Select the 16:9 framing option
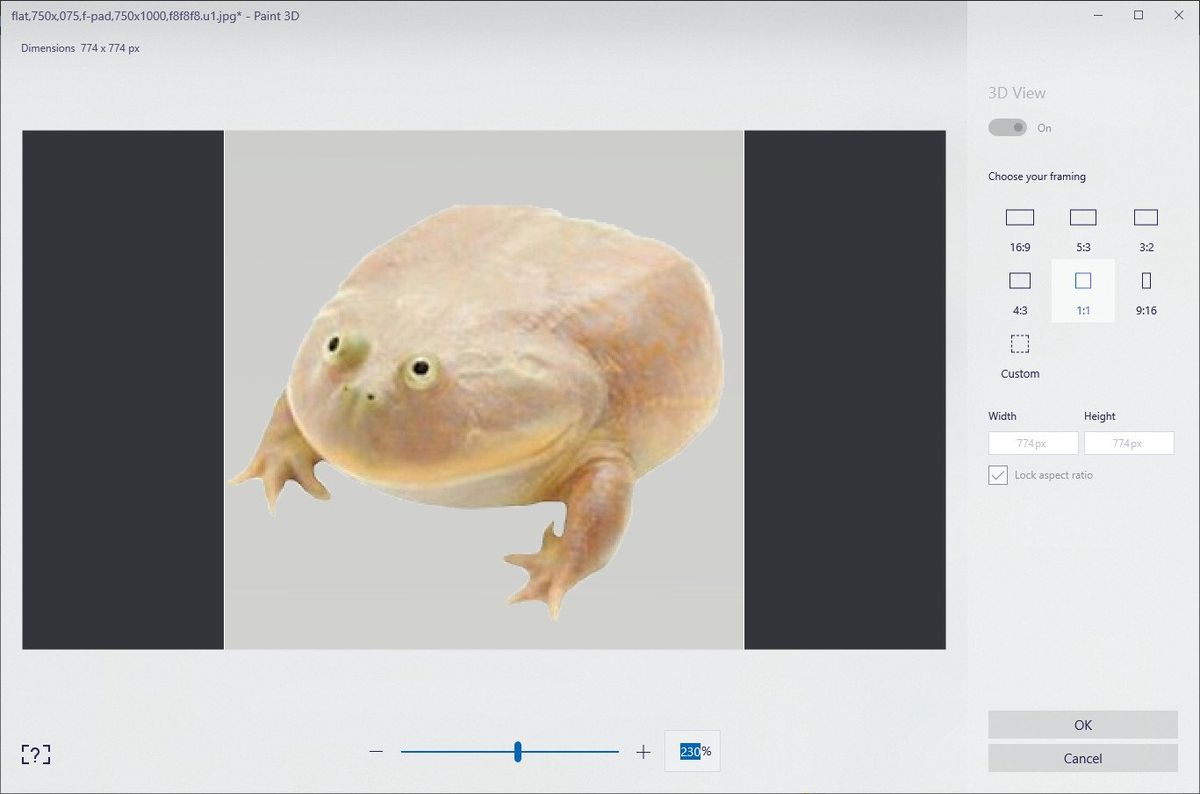 1019,217
